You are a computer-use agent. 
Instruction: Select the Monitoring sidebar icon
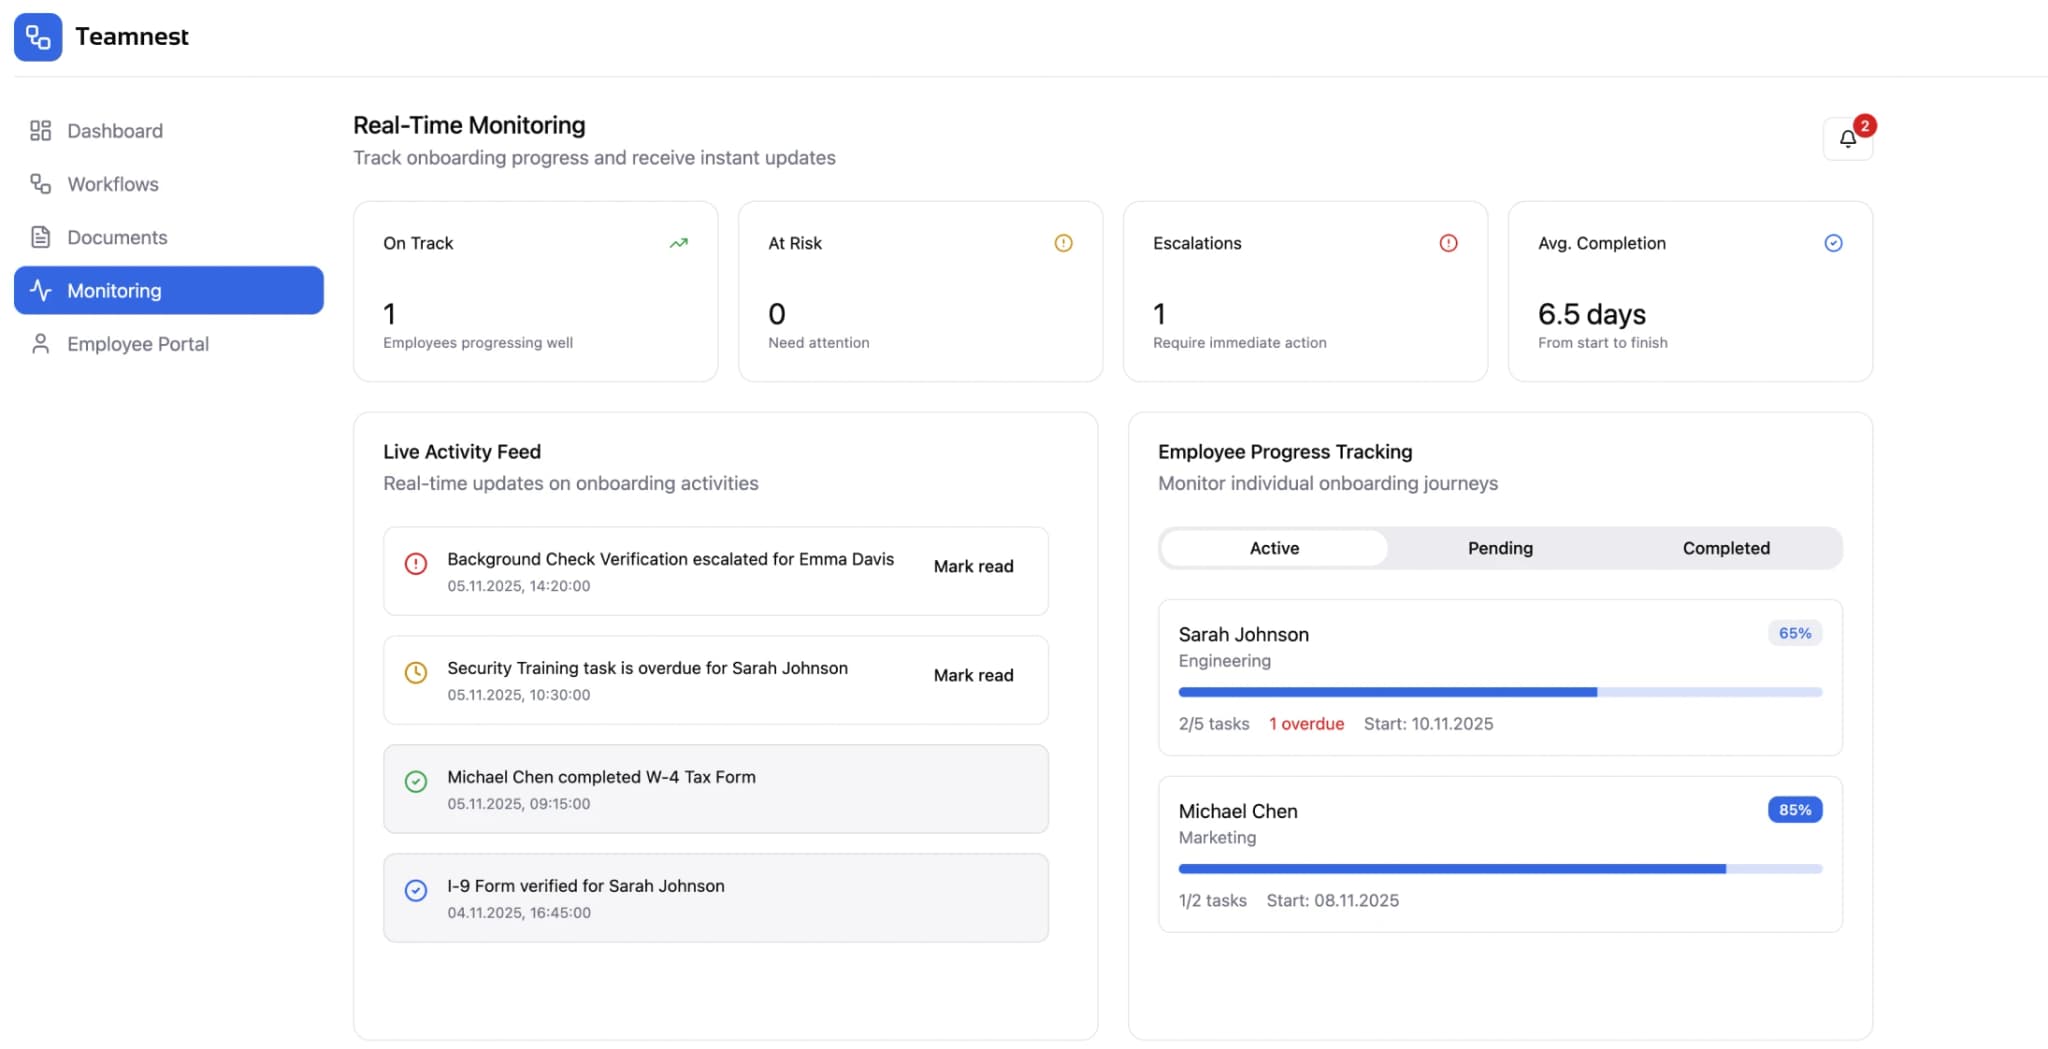(40, 290)
